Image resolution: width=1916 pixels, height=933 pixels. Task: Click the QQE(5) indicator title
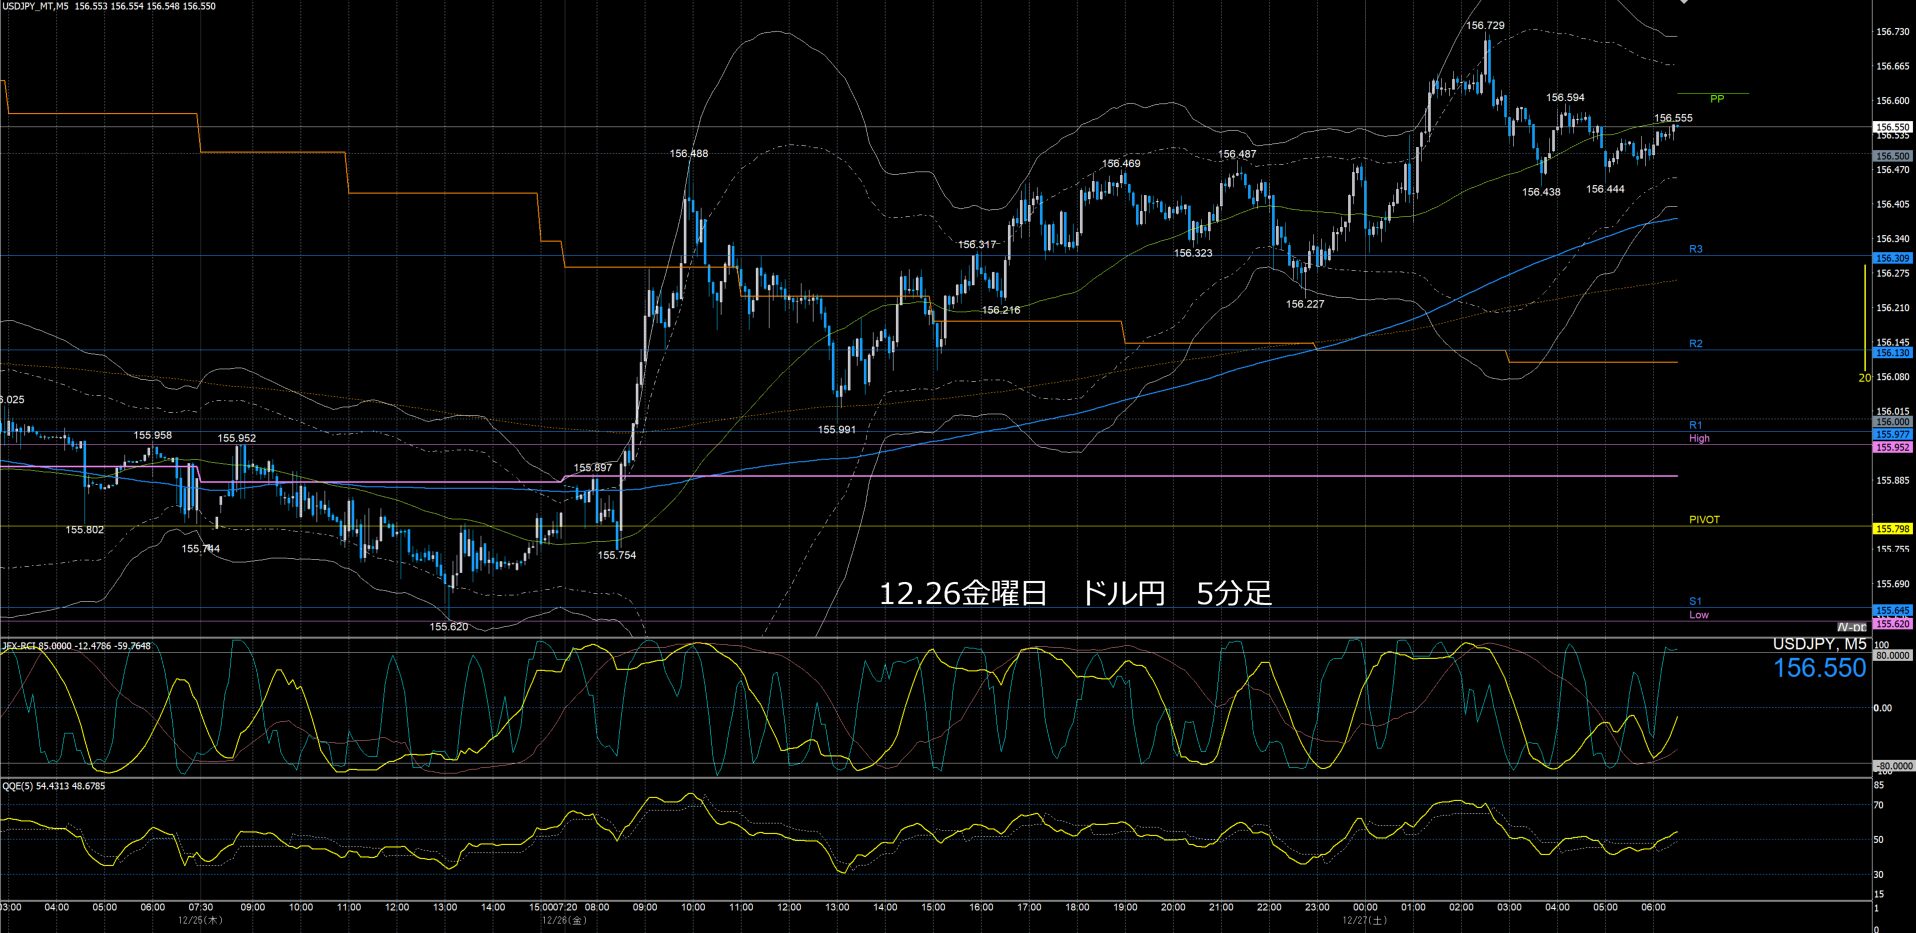pyautogui.click(x=53, y=786)
